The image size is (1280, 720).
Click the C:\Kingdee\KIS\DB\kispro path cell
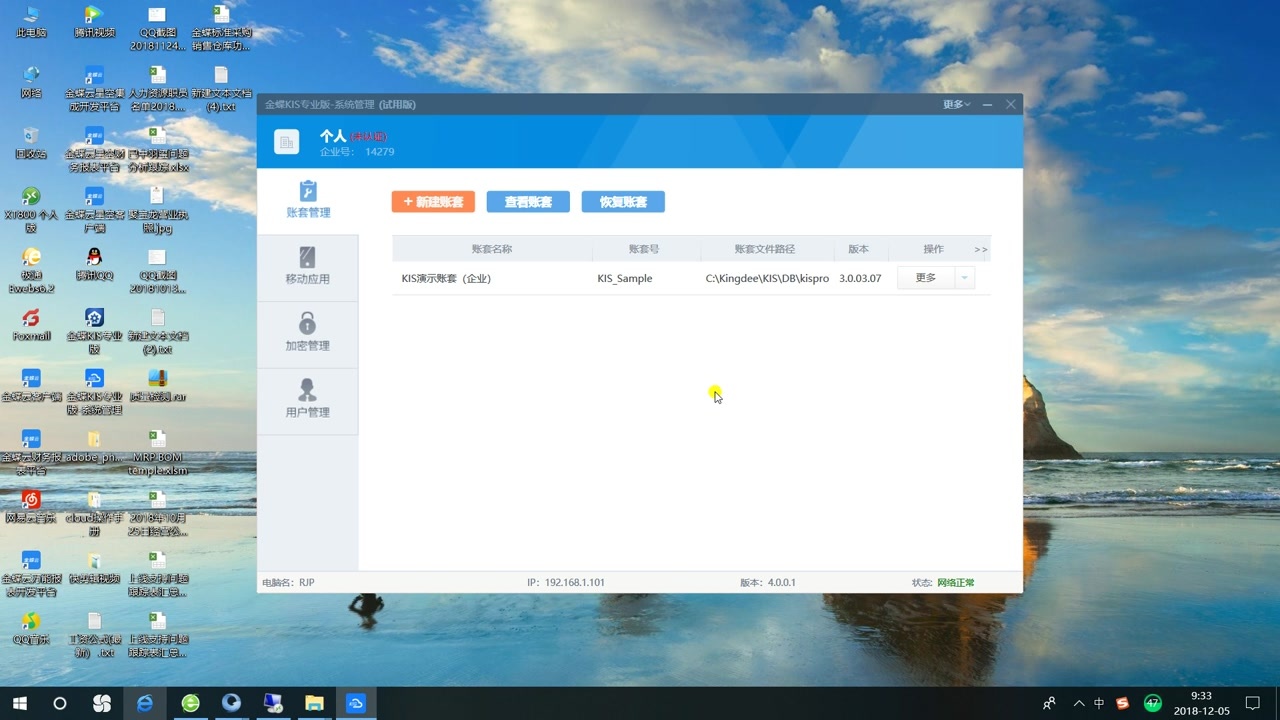[x=767, y=278]
